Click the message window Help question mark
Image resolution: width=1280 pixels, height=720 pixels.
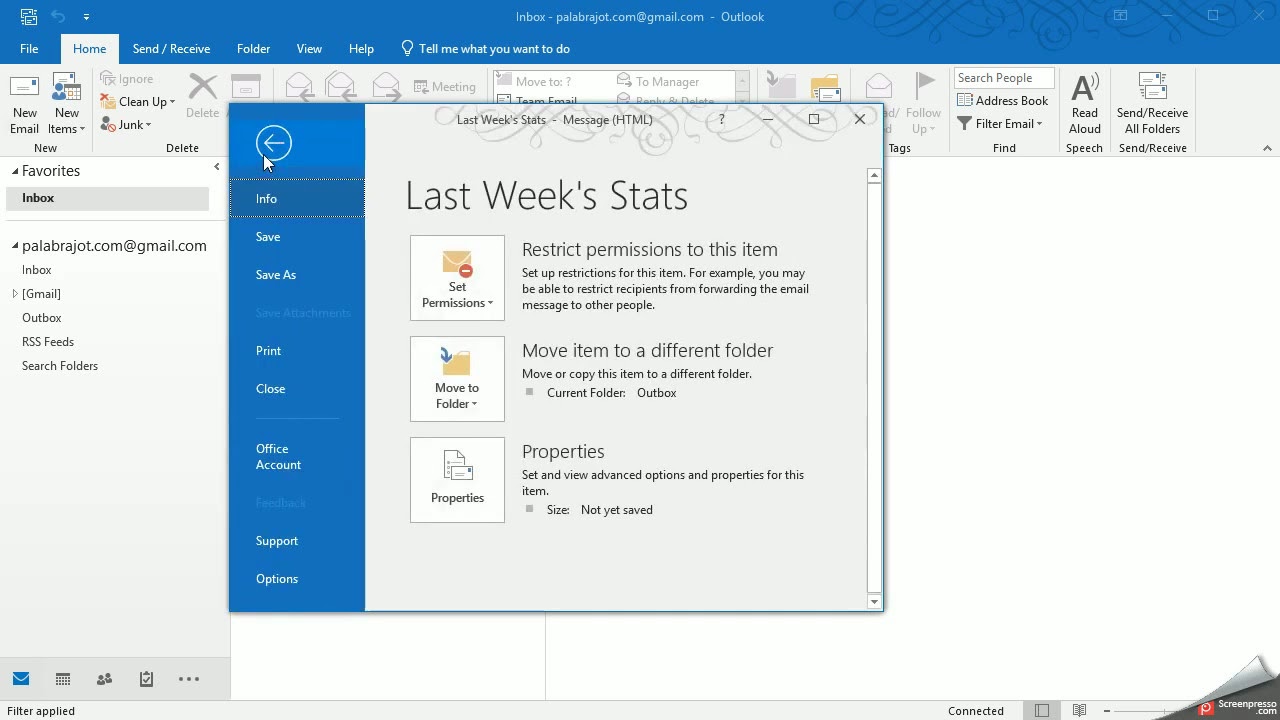click(721, 119)
